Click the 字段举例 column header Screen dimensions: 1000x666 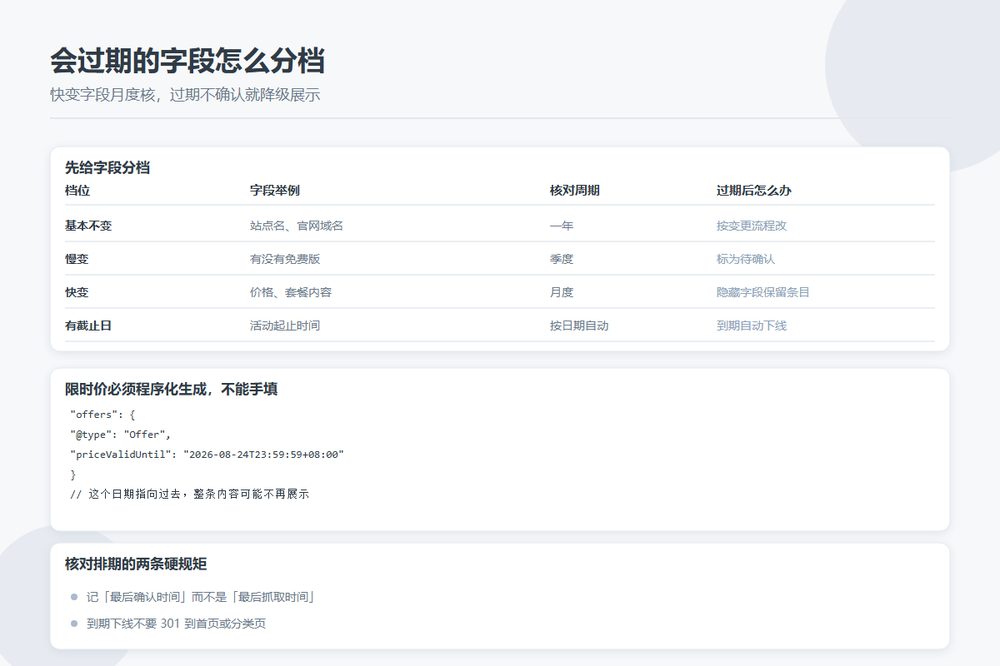[x=275, y=190]
